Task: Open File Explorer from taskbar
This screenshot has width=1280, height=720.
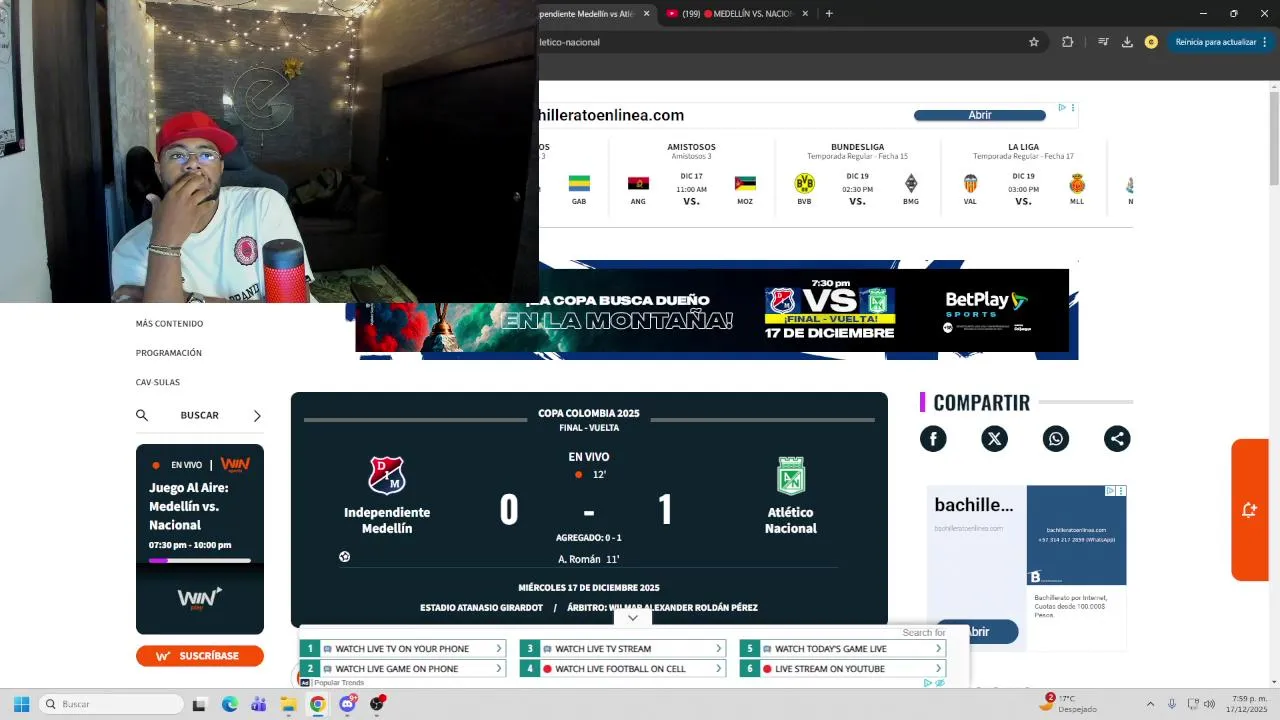Action: tap(288, 704)
